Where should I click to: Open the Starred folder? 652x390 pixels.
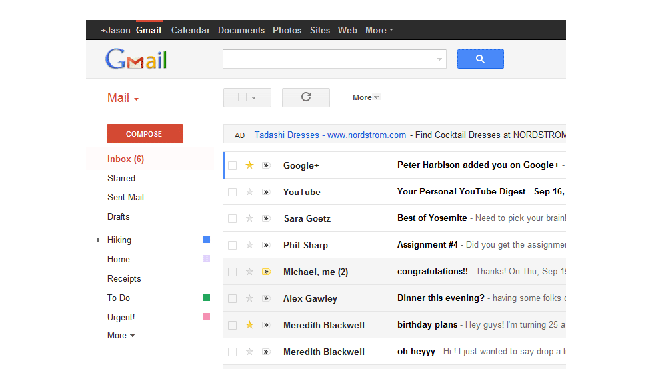tap(121, 178)
